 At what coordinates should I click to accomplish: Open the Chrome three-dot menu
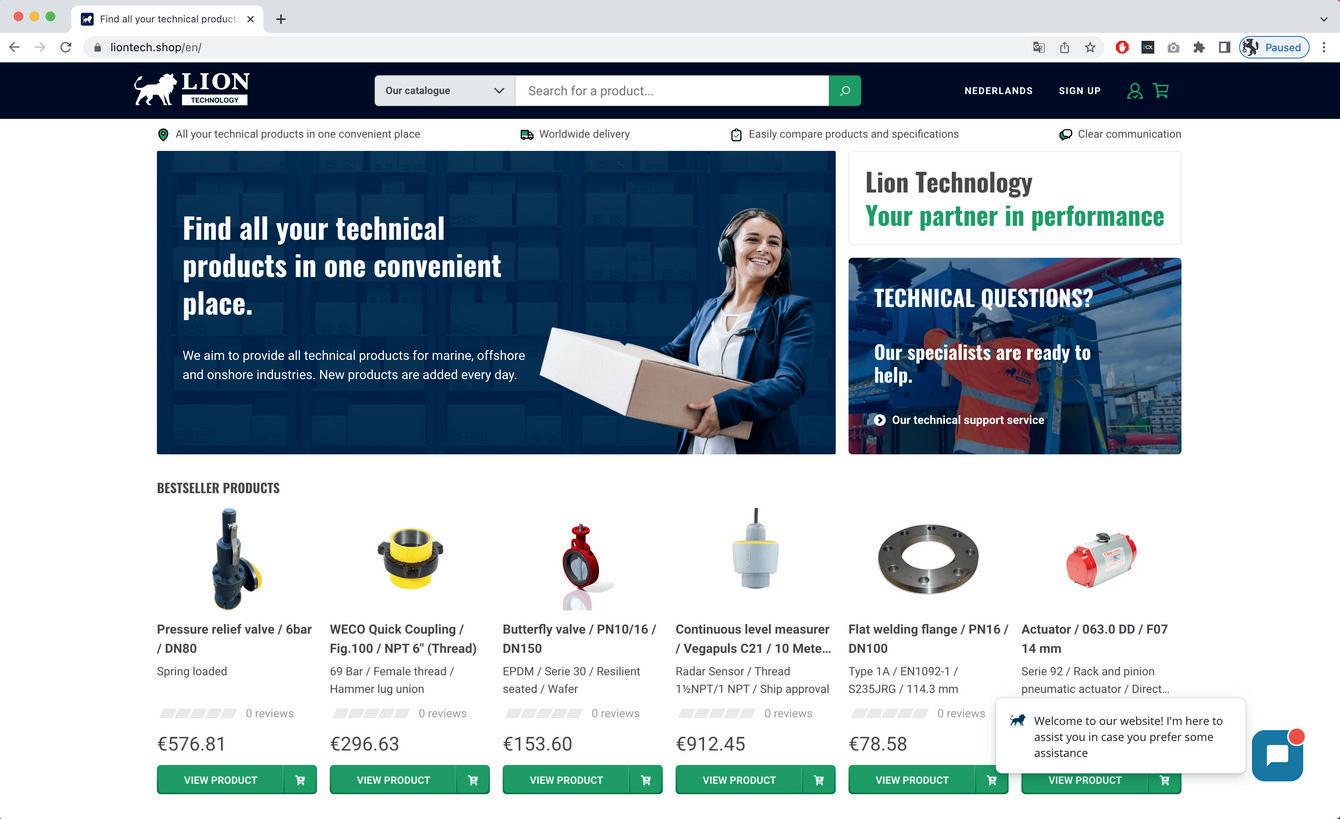click(x=1324, y=47)
